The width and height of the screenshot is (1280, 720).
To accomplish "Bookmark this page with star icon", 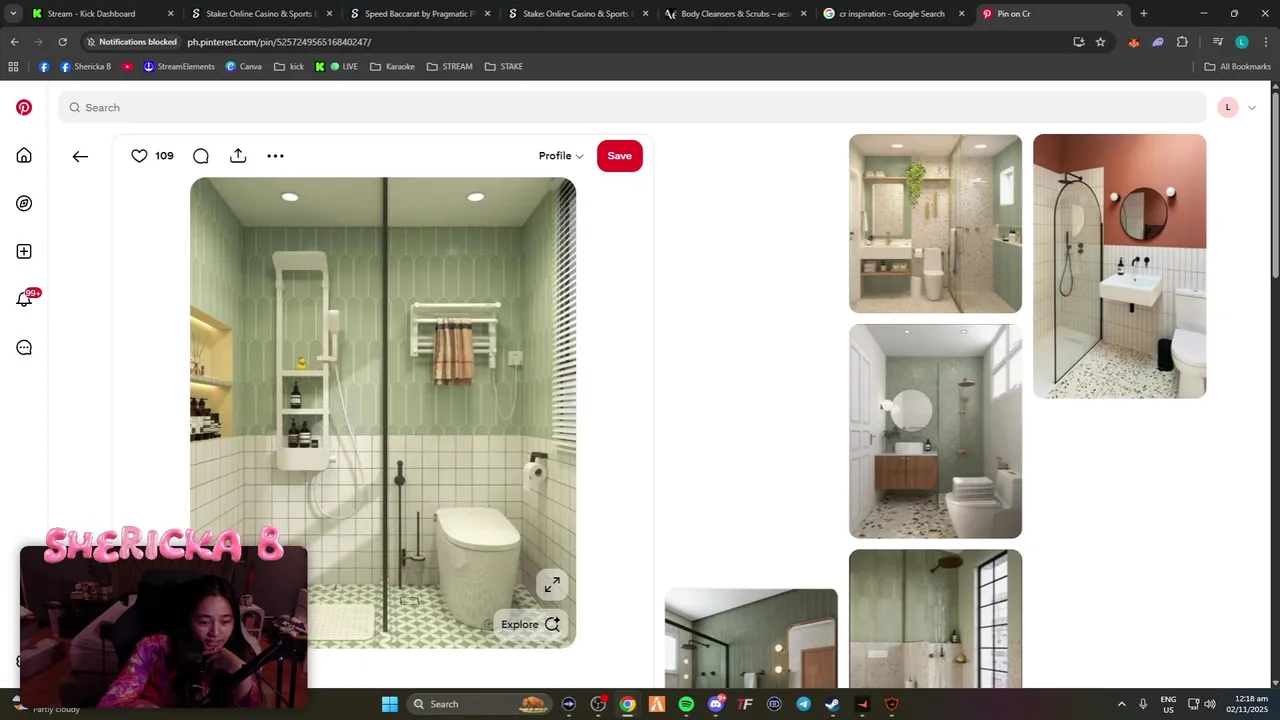I will click(x=1101, y=42).
